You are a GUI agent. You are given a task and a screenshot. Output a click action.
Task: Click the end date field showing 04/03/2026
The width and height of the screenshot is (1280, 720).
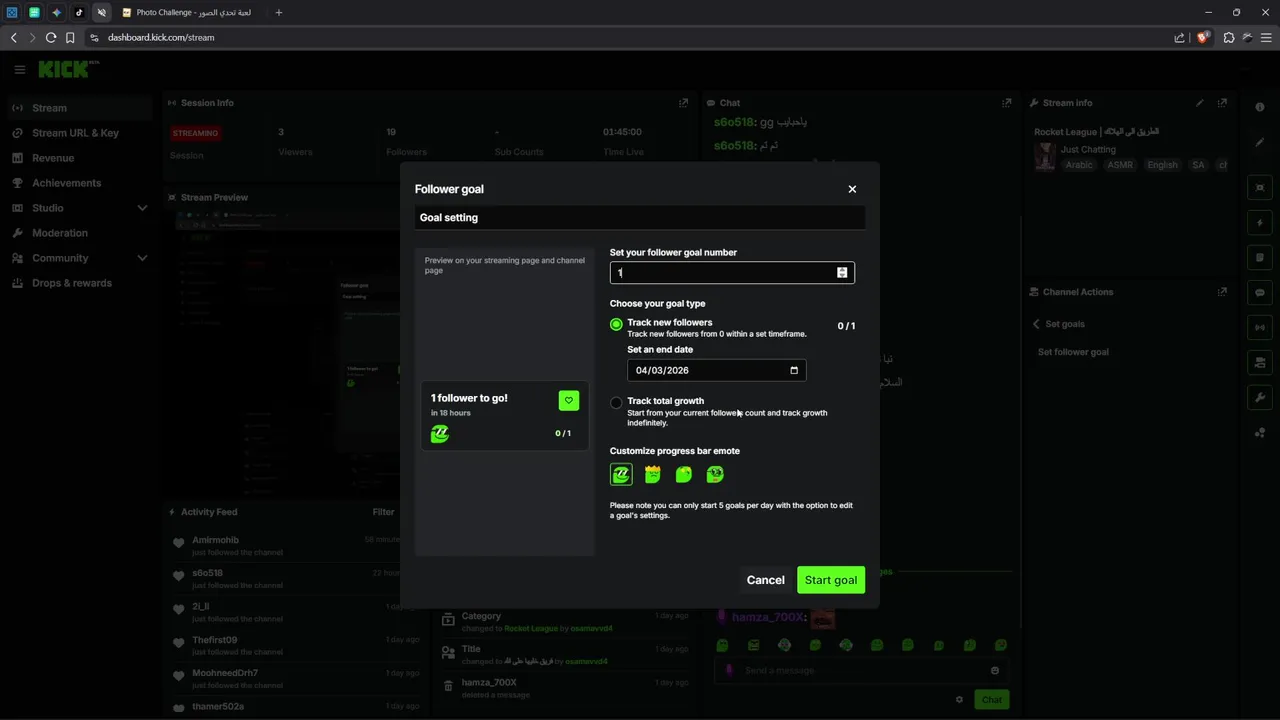tap(716, 370)
